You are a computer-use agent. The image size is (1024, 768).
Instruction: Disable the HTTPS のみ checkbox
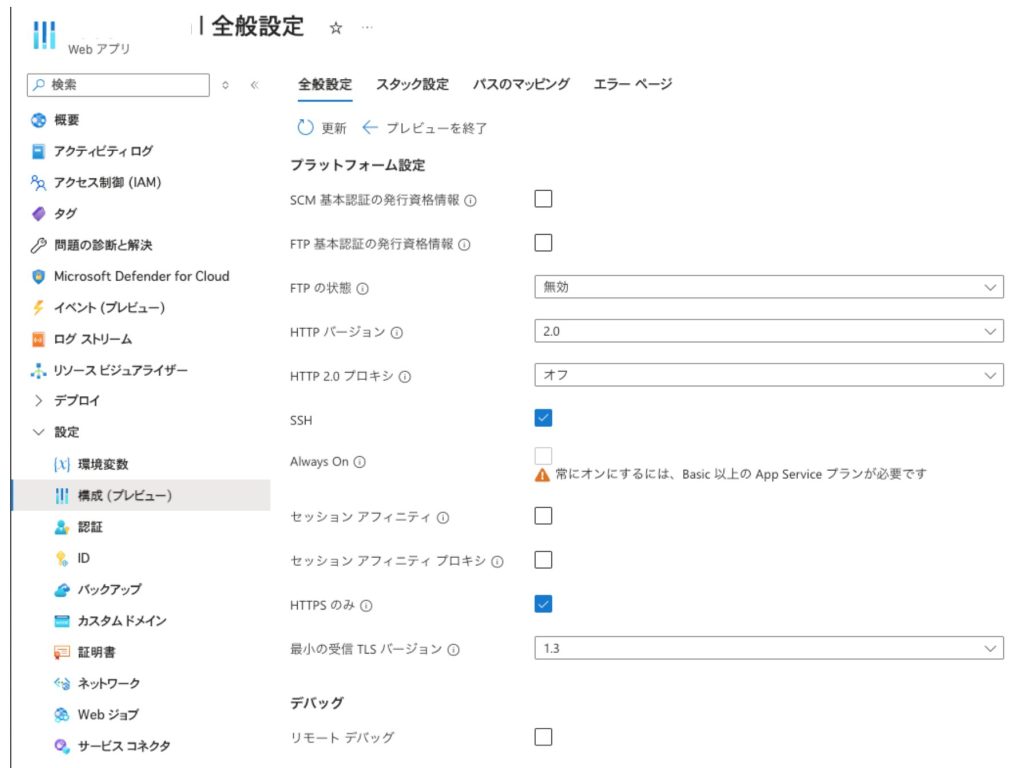point(543,604)
